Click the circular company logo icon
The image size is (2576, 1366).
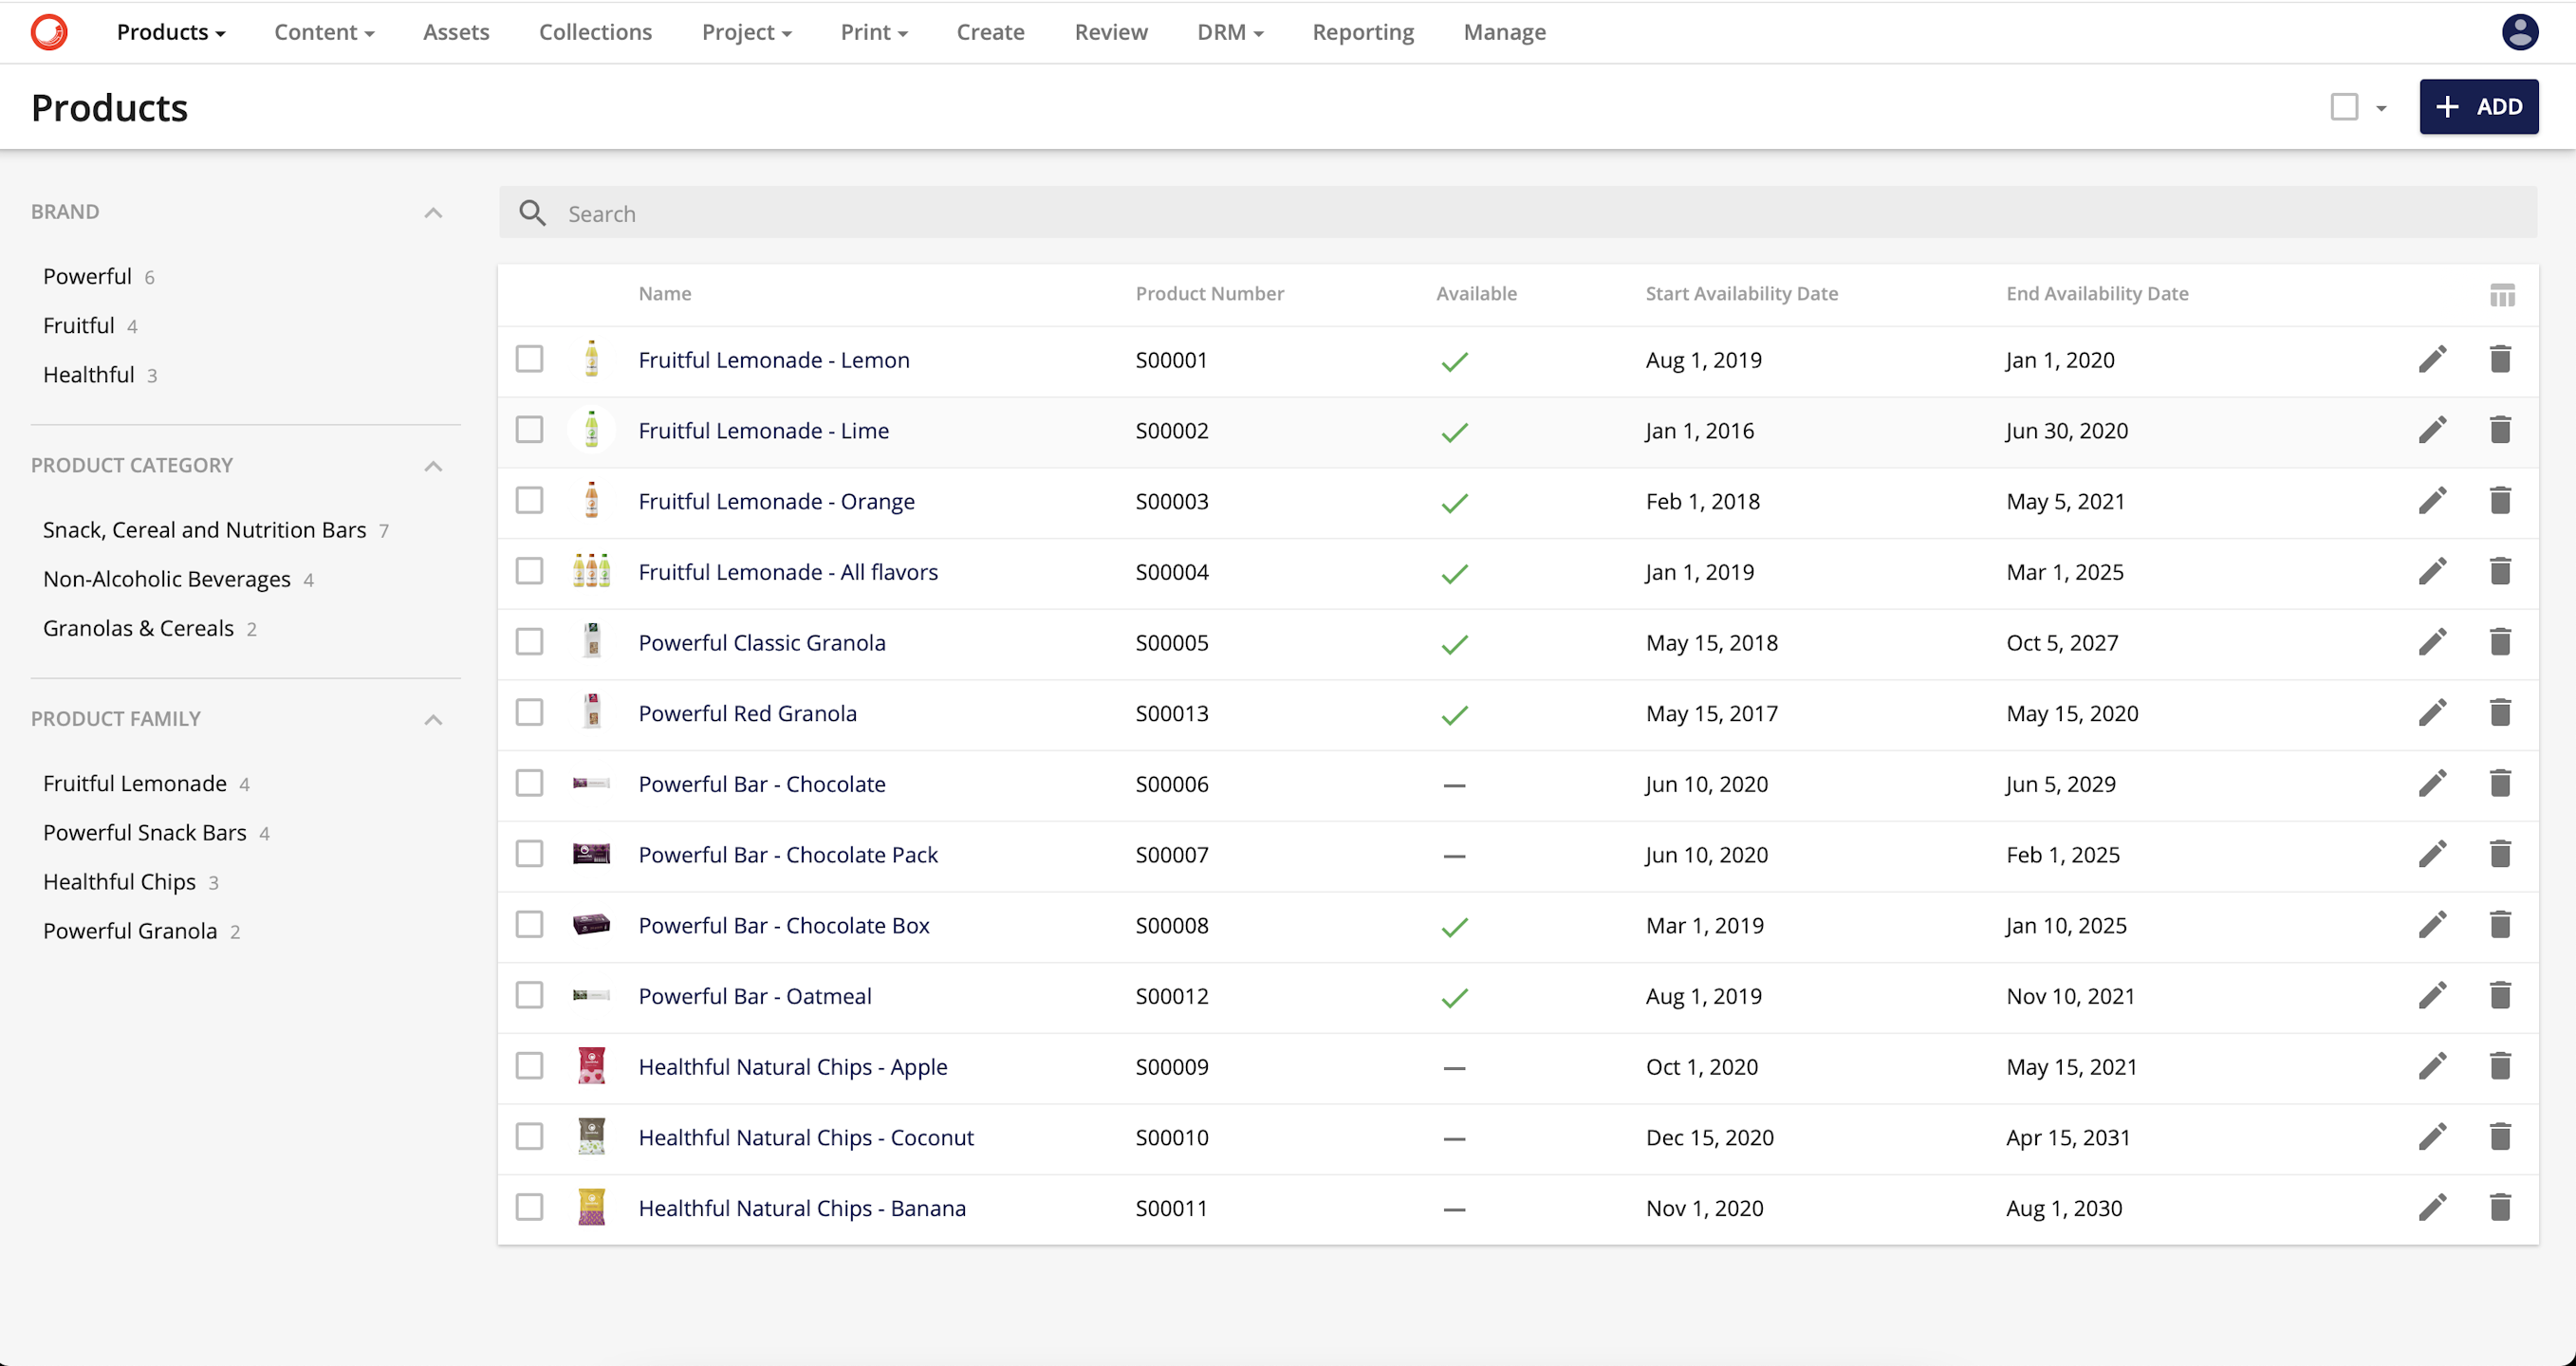click(x=48, y=32)
